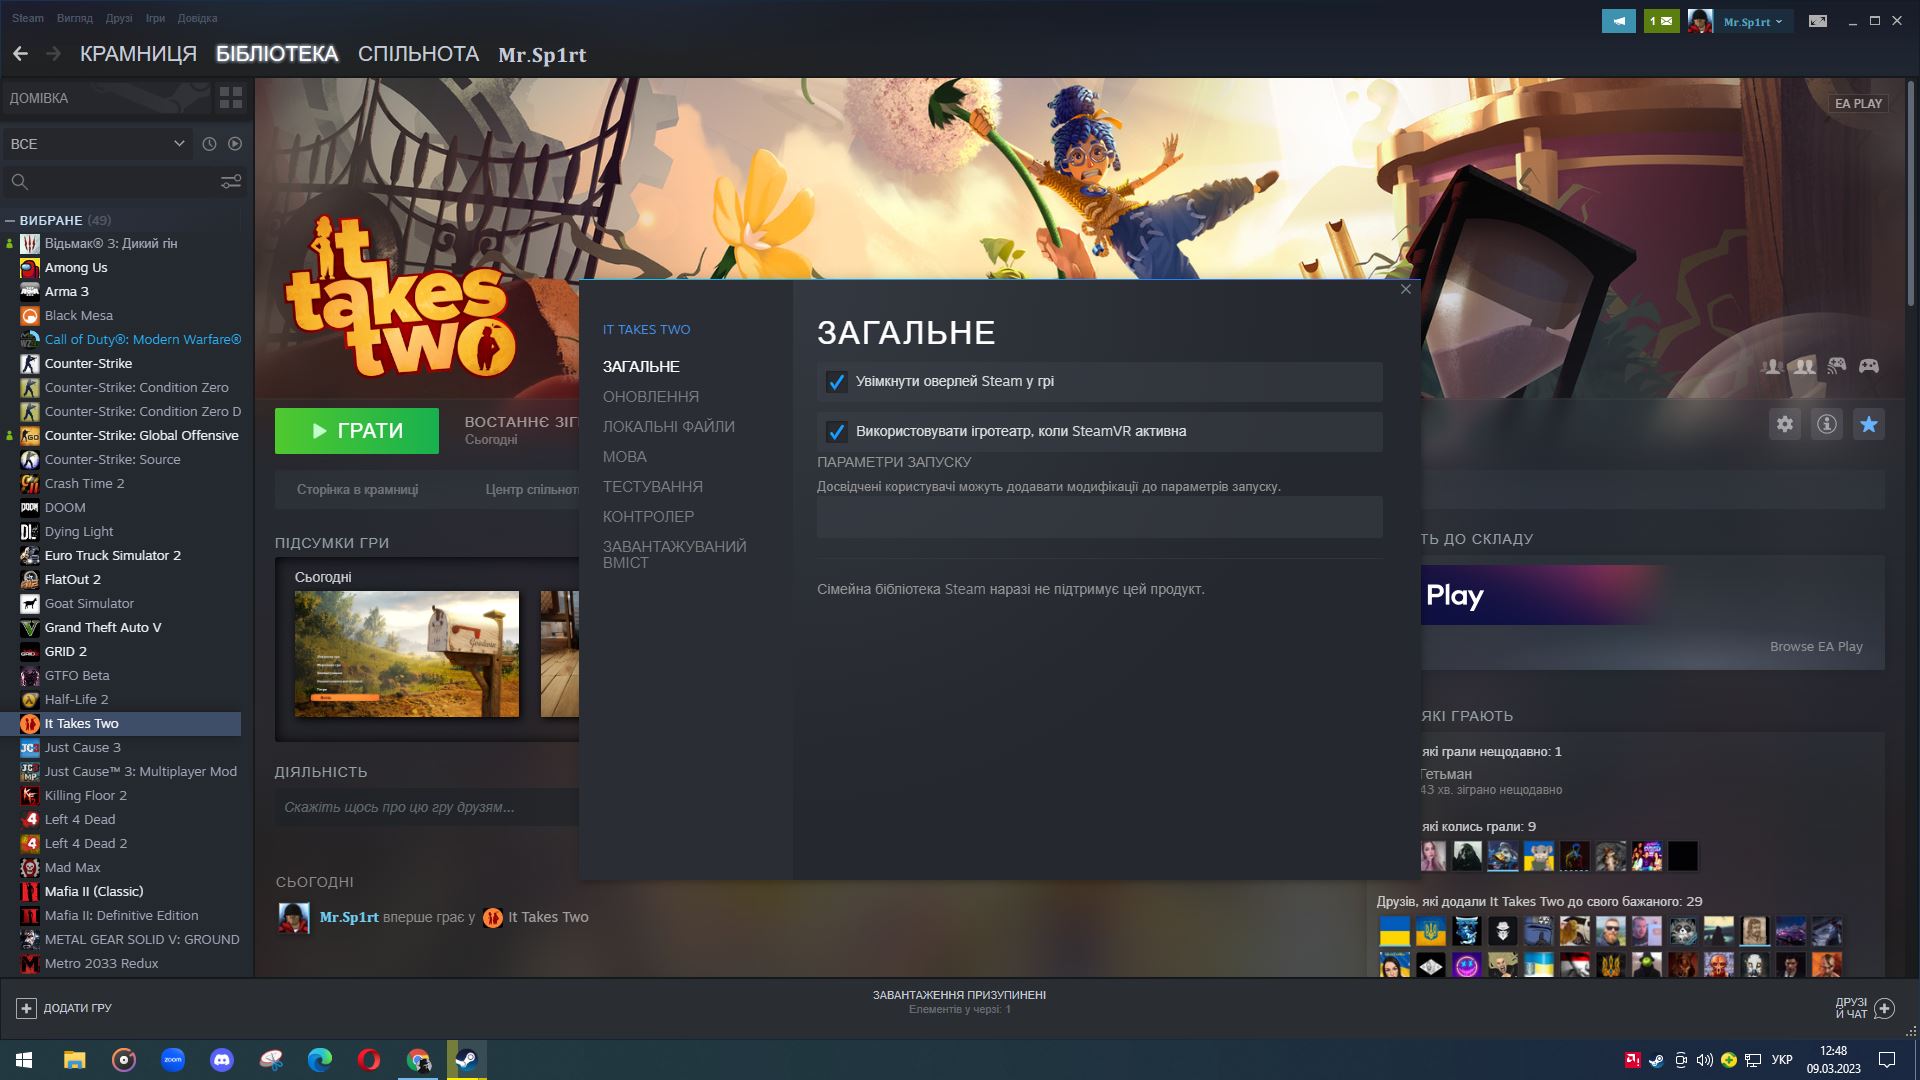Open the Друзі menu
Viewport: 1920px width, 1080px height.
119,18
